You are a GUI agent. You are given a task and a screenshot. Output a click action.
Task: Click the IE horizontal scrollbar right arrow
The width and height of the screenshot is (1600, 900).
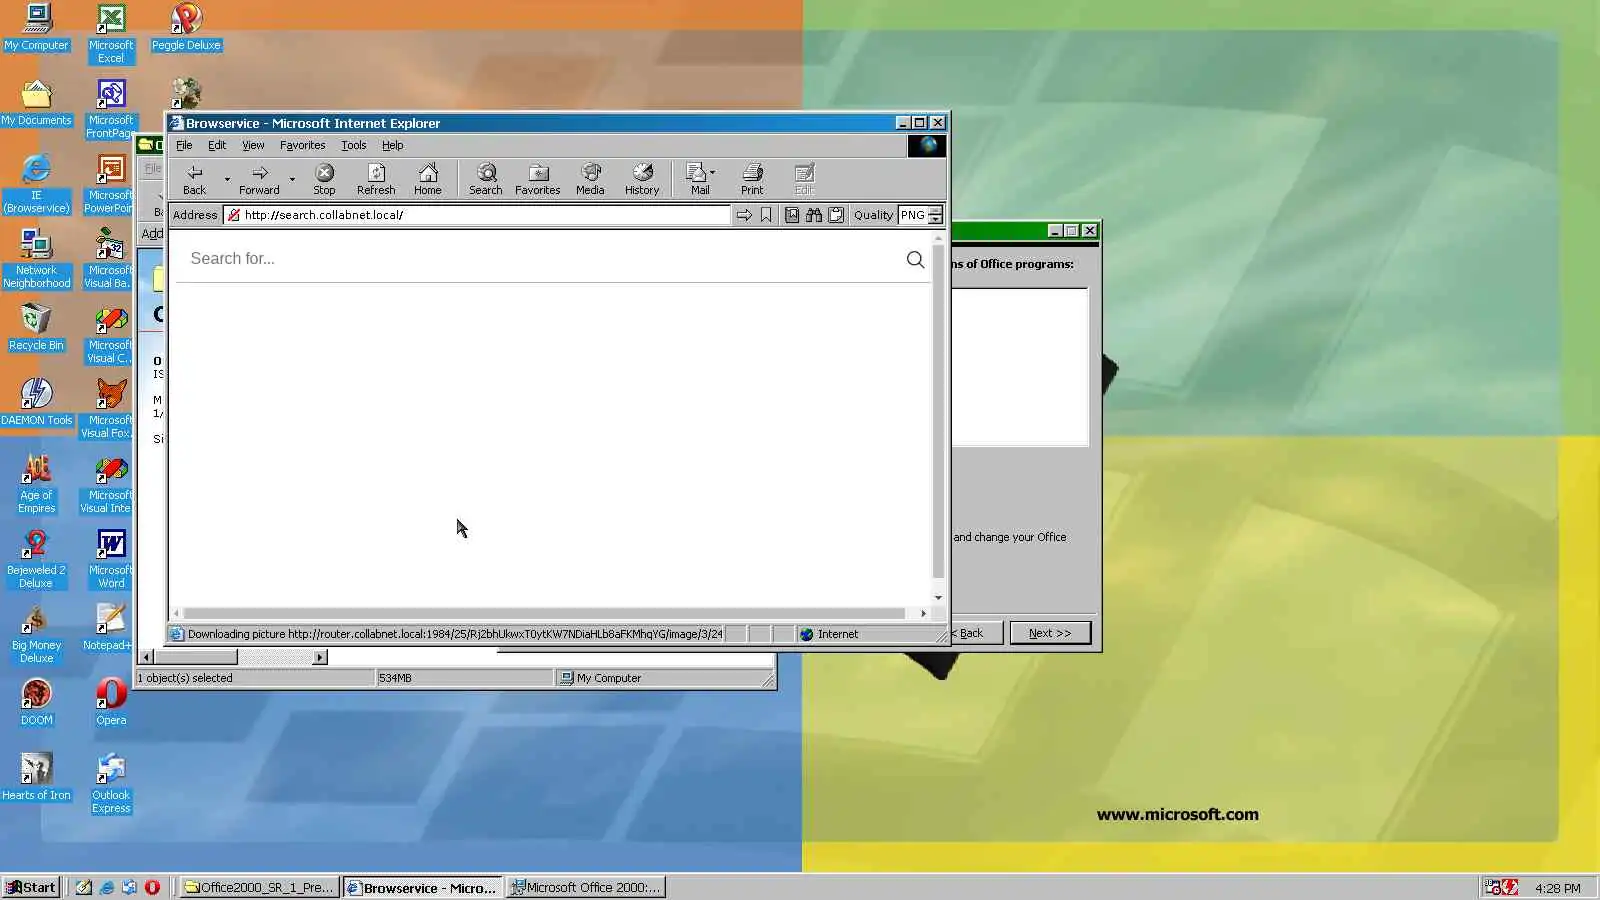pos(923,613)
